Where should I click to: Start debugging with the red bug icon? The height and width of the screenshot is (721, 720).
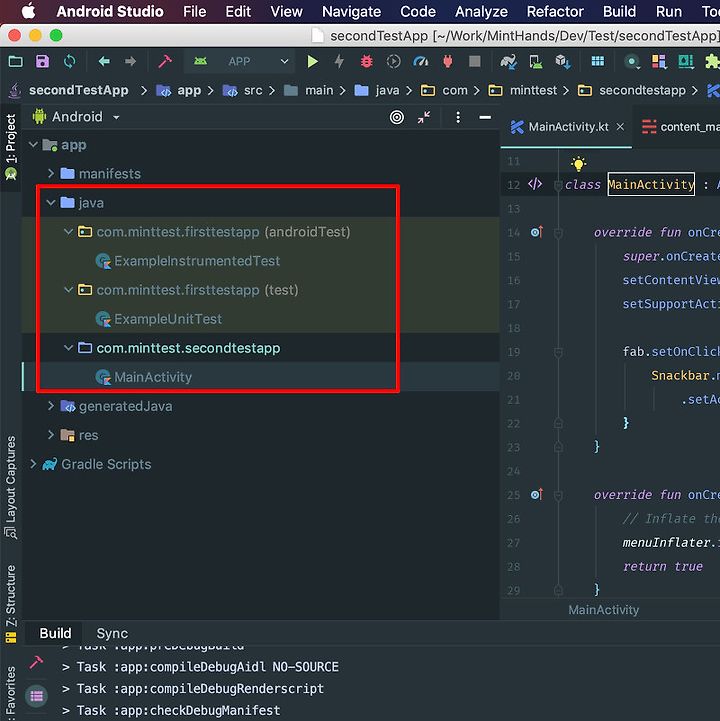click(x=366, y=61)
